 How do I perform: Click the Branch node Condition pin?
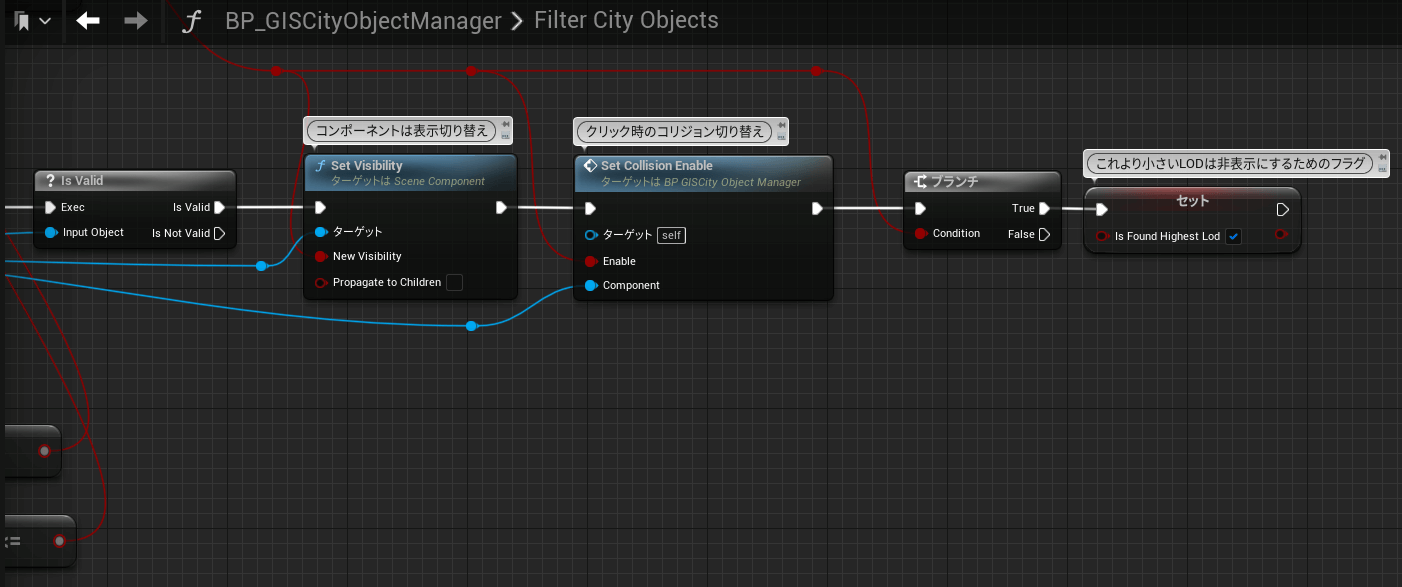[920, 234]
